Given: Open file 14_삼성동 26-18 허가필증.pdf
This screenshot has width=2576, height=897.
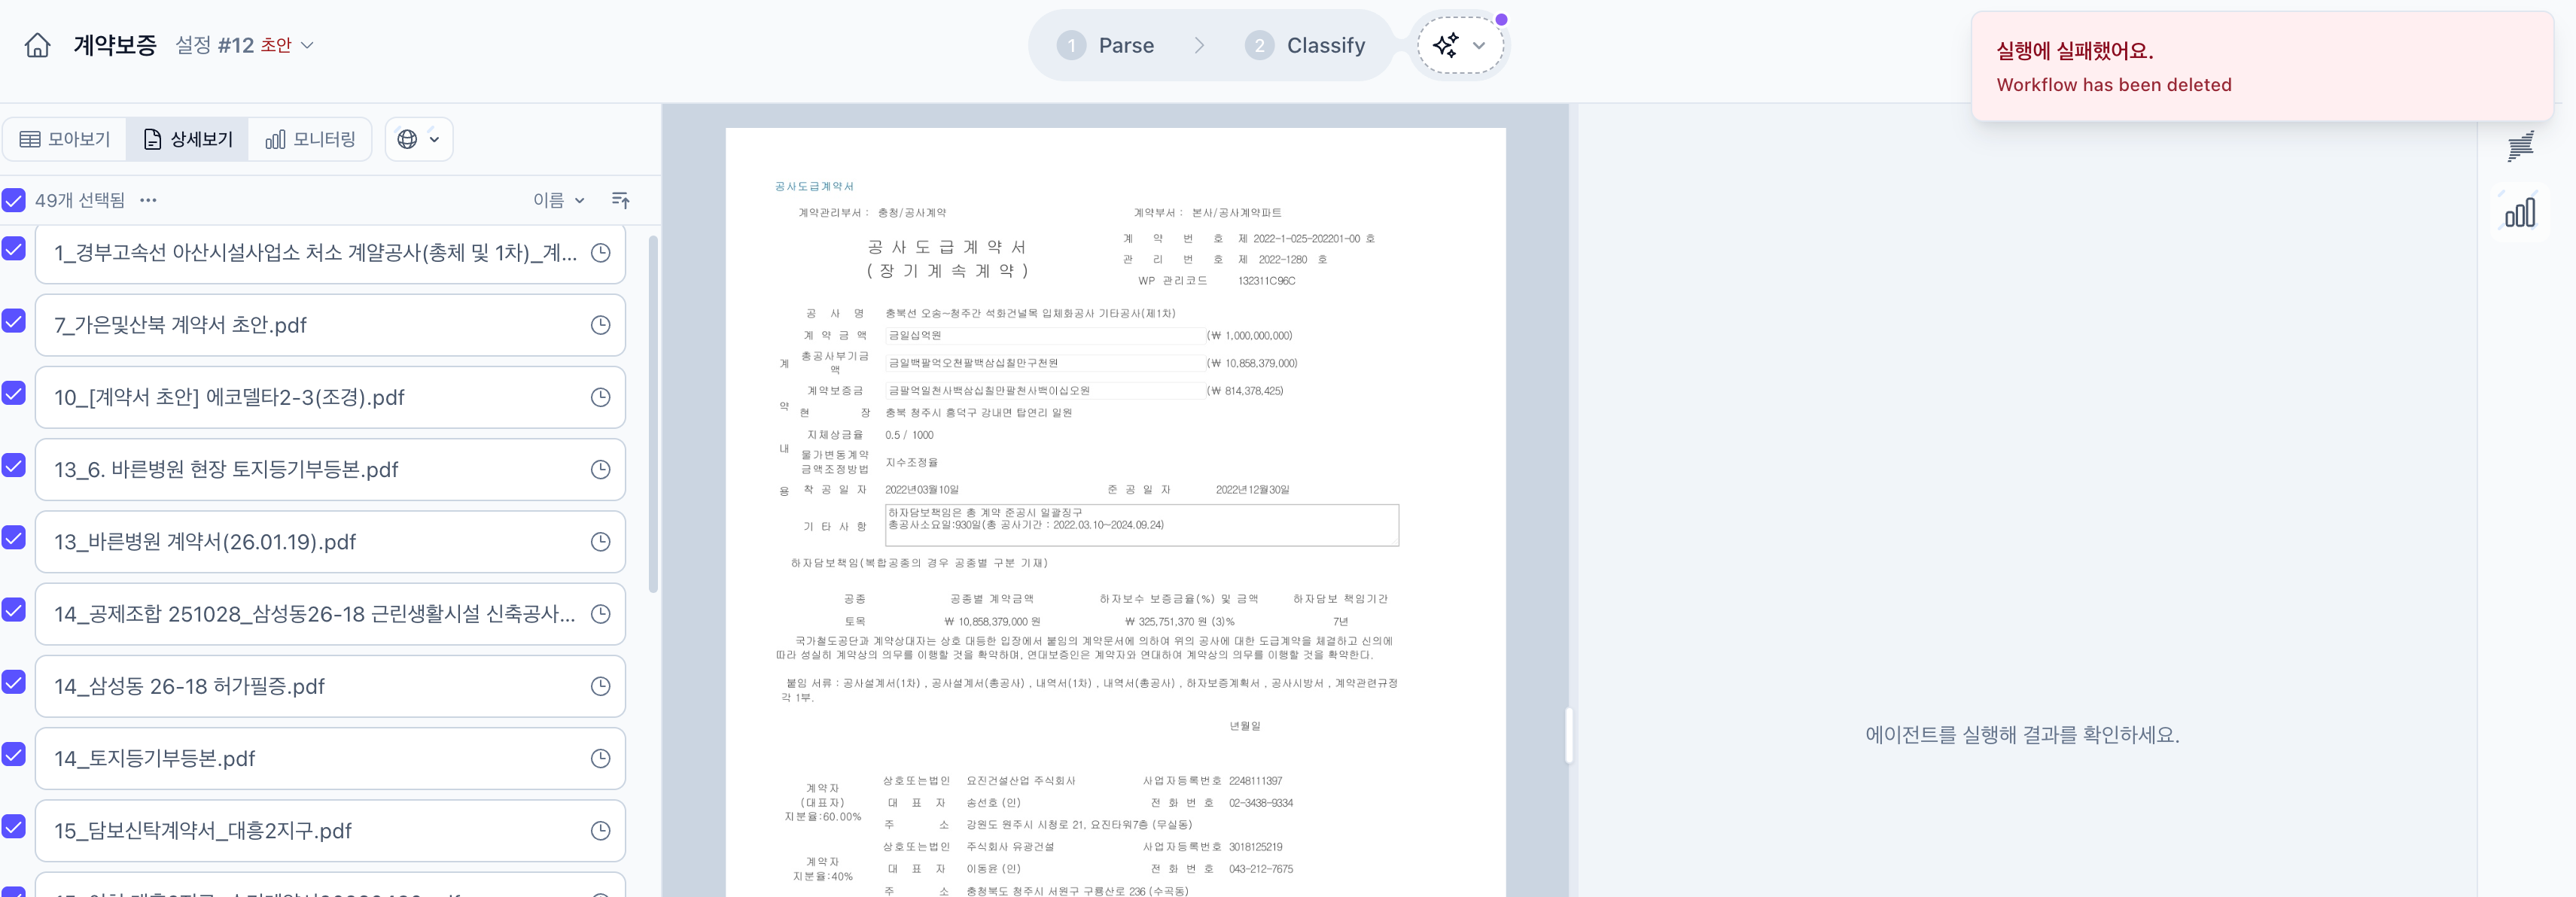Looking at the screenshot, I should click(x=330, y=686).
